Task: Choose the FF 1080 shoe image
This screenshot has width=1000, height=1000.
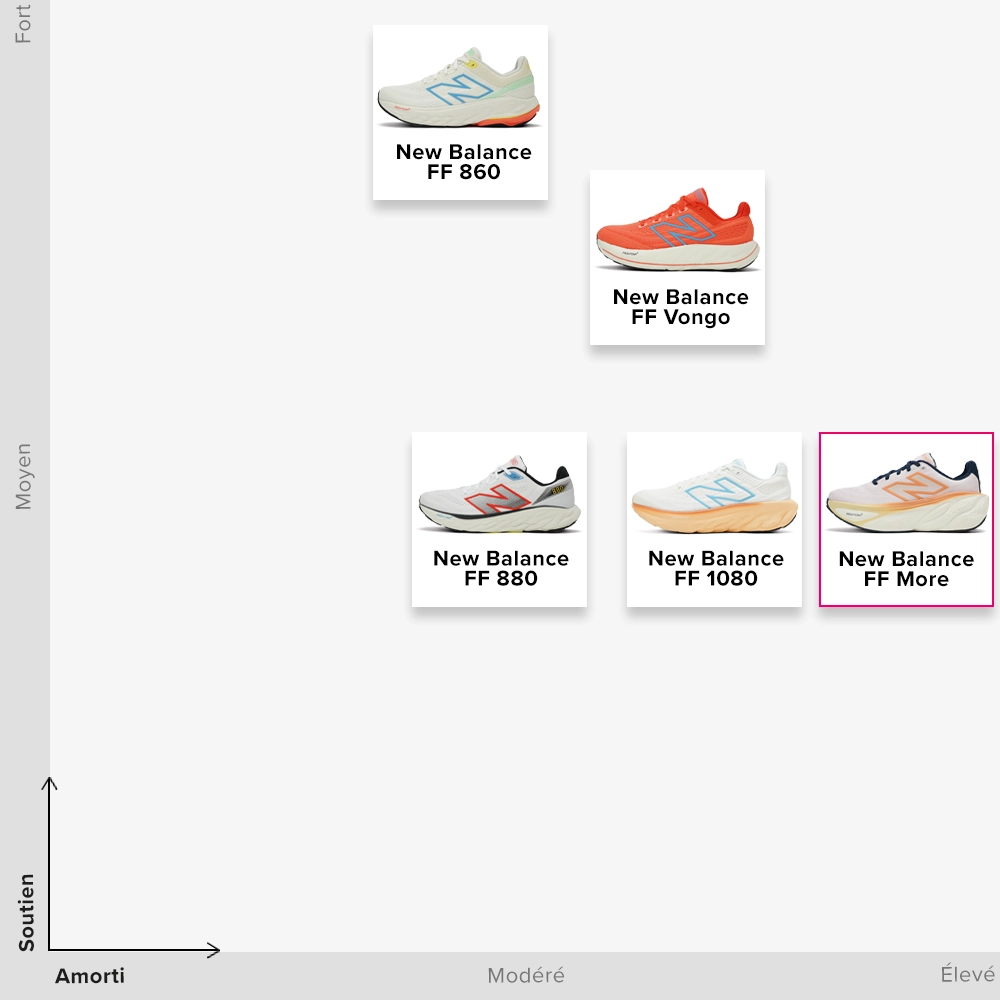Action: click(714, 495)
